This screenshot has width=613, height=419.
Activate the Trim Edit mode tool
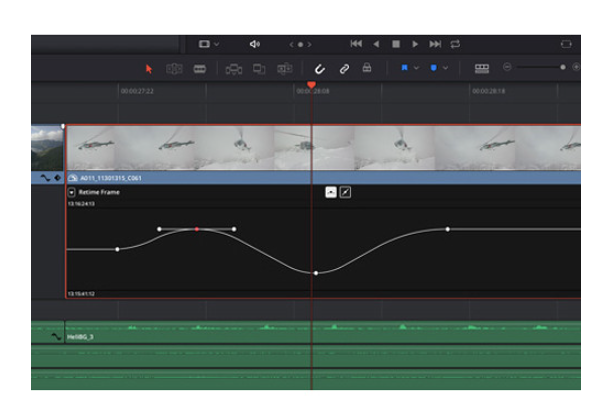(x=174, y=68)
